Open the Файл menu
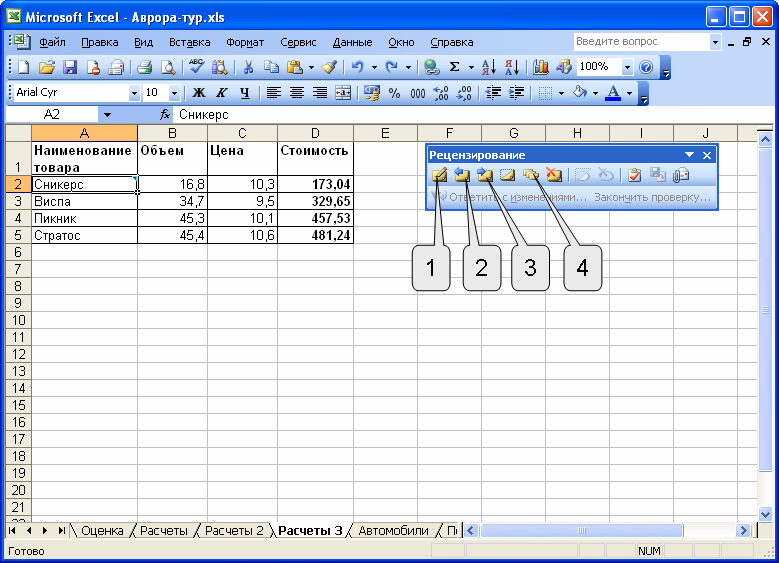Viewport: 779px width, 563px height. 52,42
